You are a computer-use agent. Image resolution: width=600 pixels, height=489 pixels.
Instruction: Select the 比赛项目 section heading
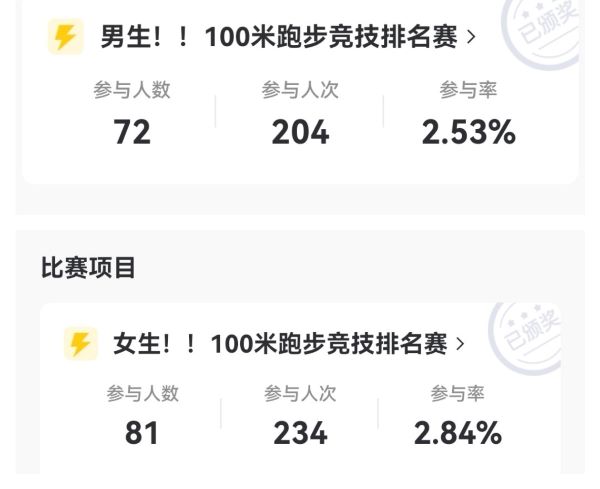[x=88, y=268]
